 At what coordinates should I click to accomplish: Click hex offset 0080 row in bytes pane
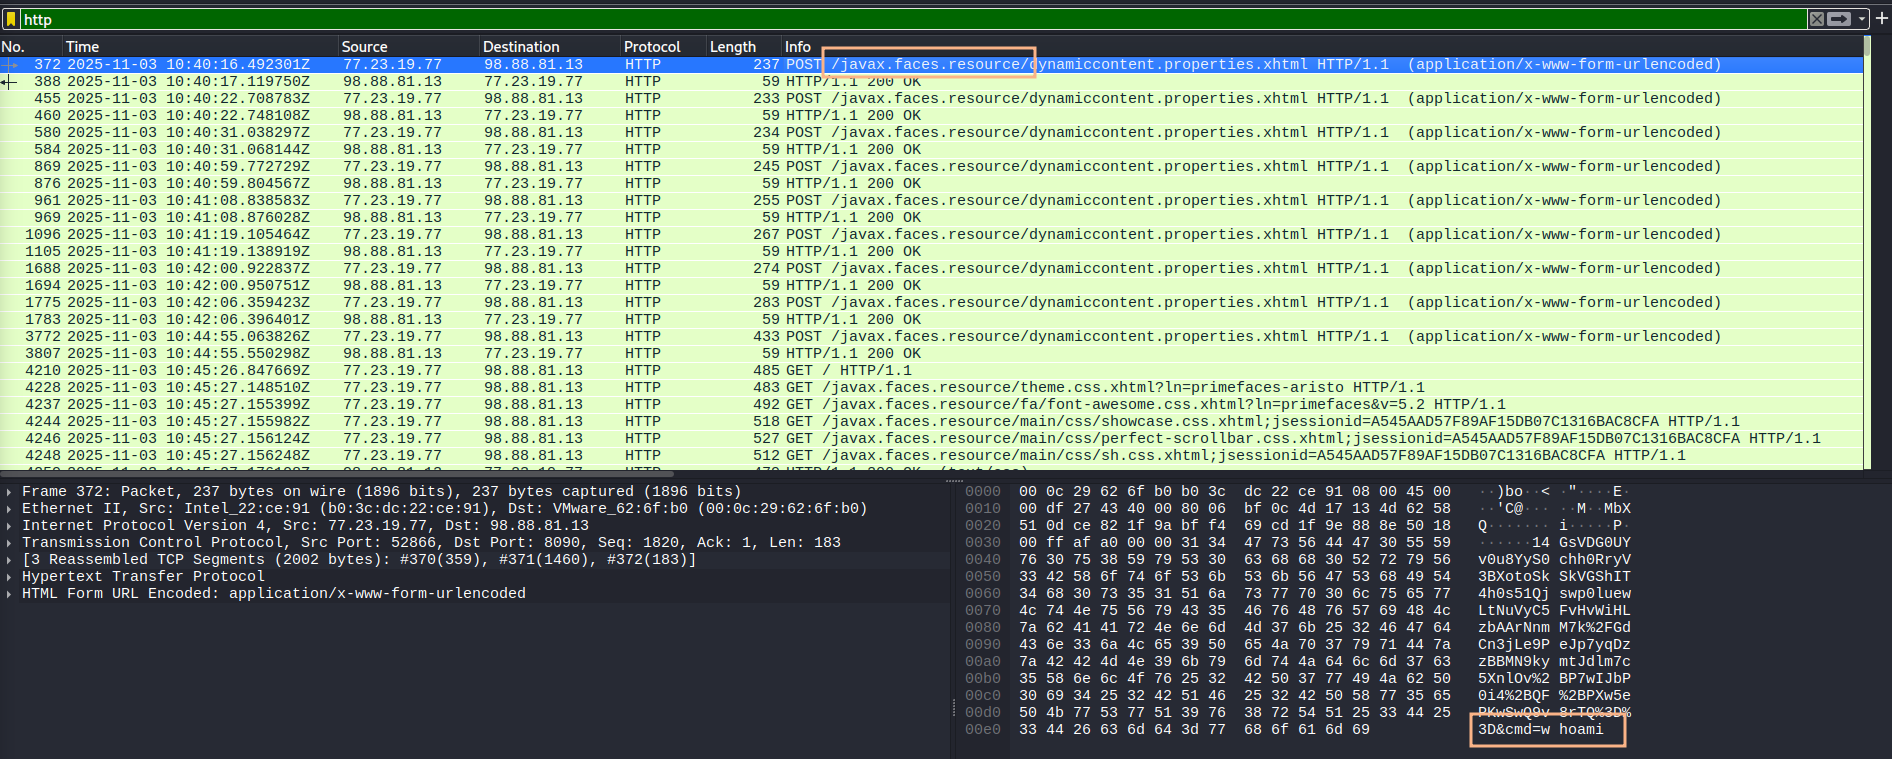(x=983, y=628)
